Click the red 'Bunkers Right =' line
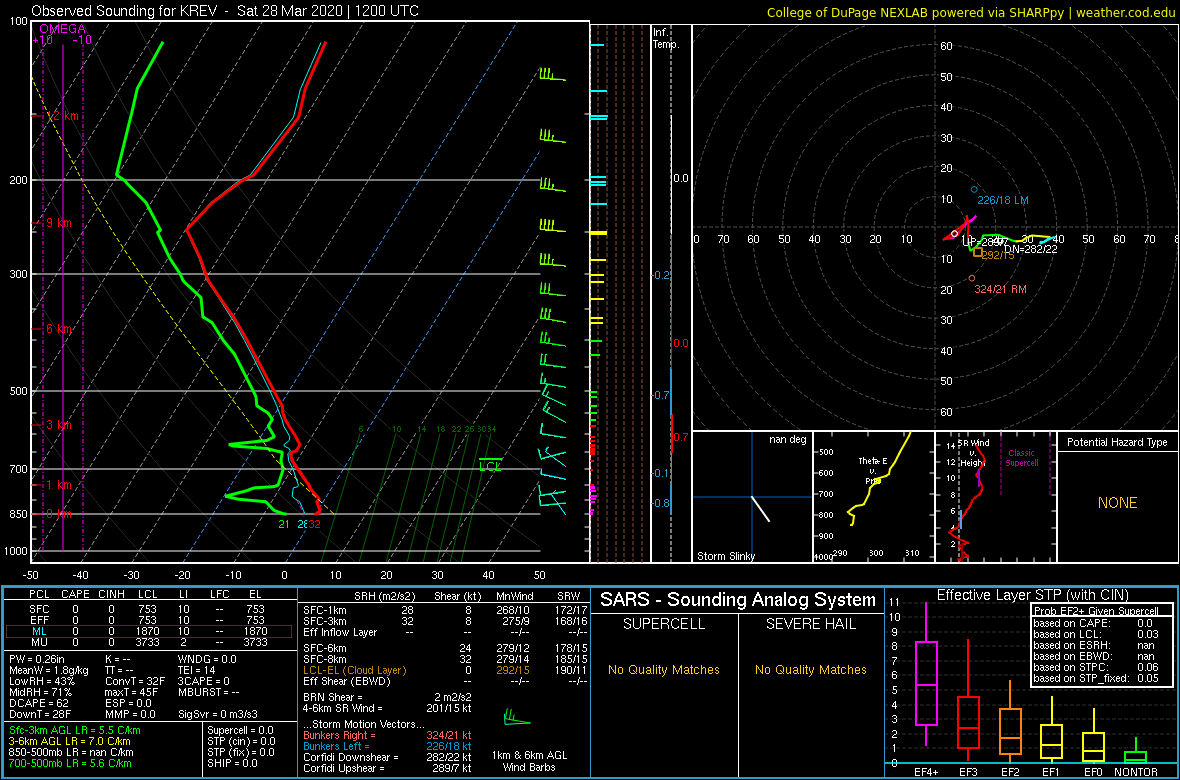The height and width of the screenshot is (780, 1180). [386, 735]
